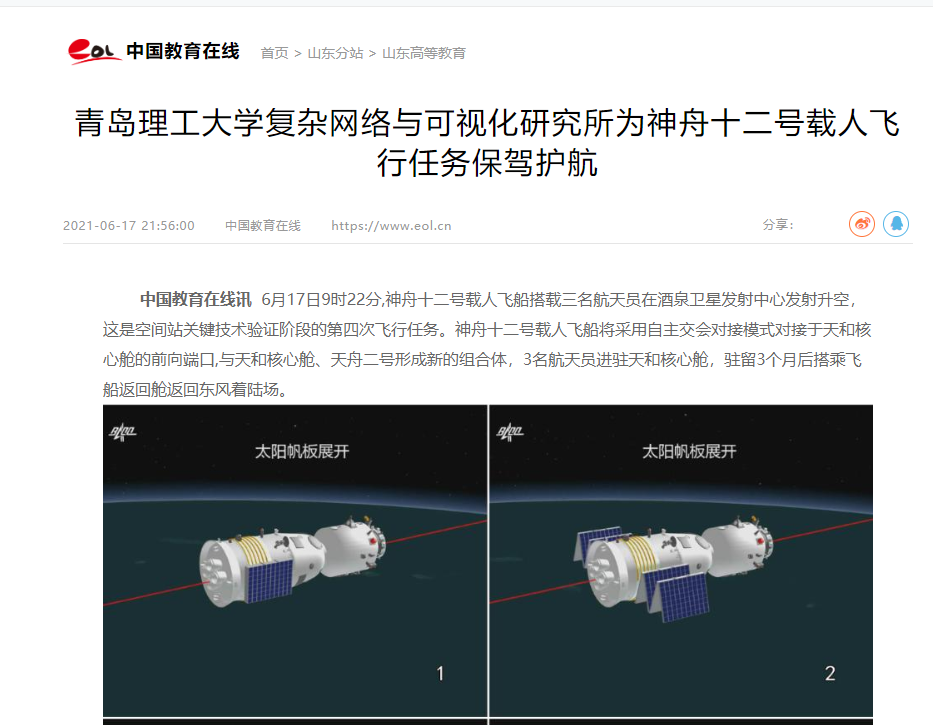Click the article headline about 神舟十二号
Screen dimensions: 933x725
487,143
